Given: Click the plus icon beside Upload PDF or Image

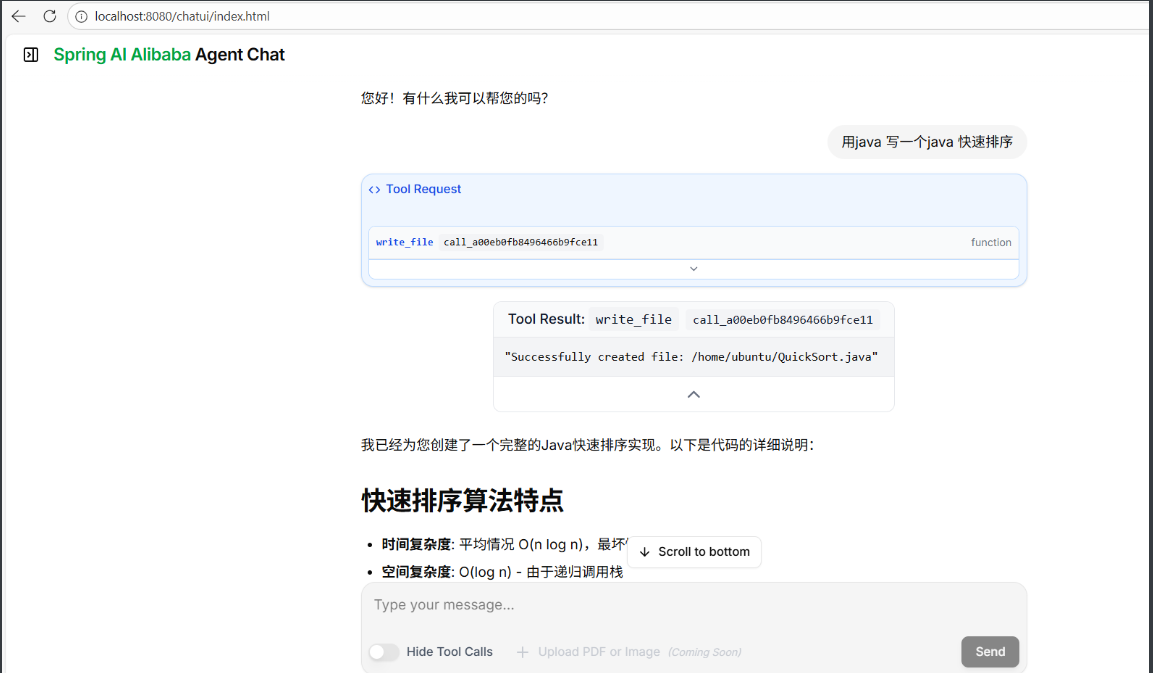Looking at the screenshot, I should (522, 652).
